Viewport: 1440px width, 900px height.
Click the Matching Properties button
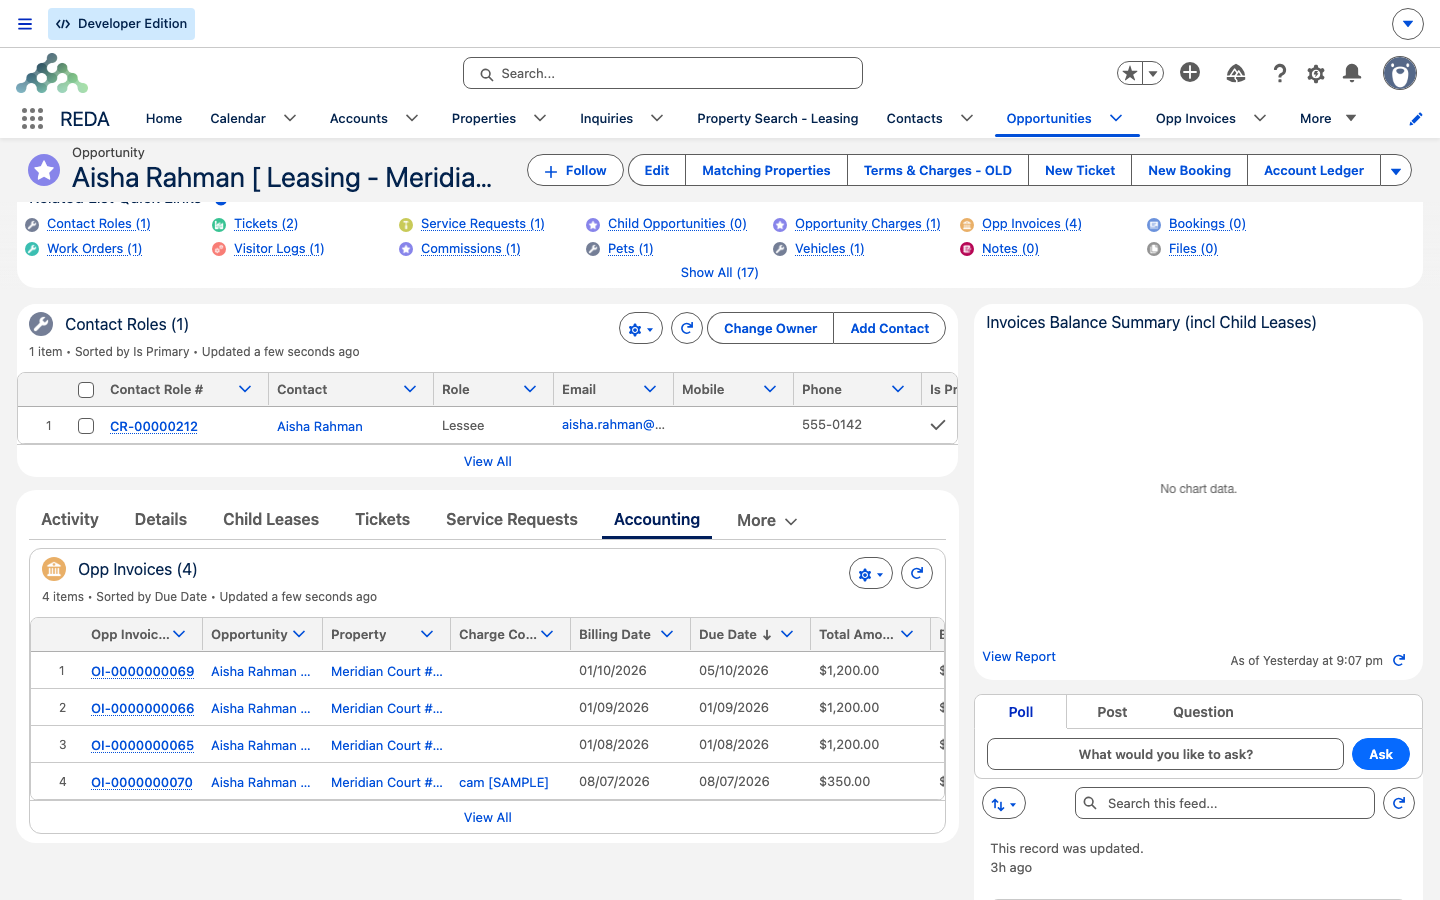tap(766, 171)
